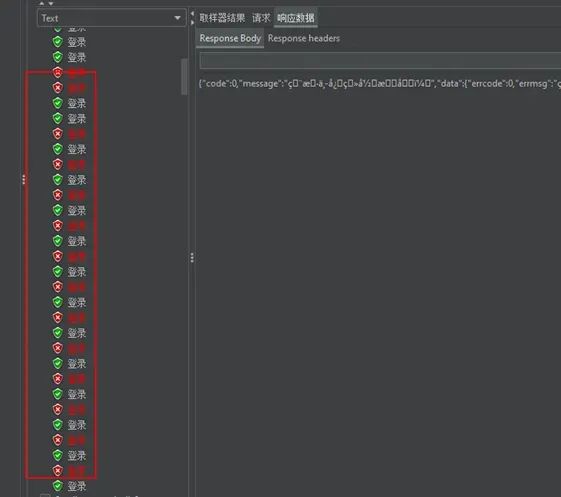Screen dimensions: 561x497
Task: Switch to the 取样器结果 tab
Action: (x=222, y=18)
